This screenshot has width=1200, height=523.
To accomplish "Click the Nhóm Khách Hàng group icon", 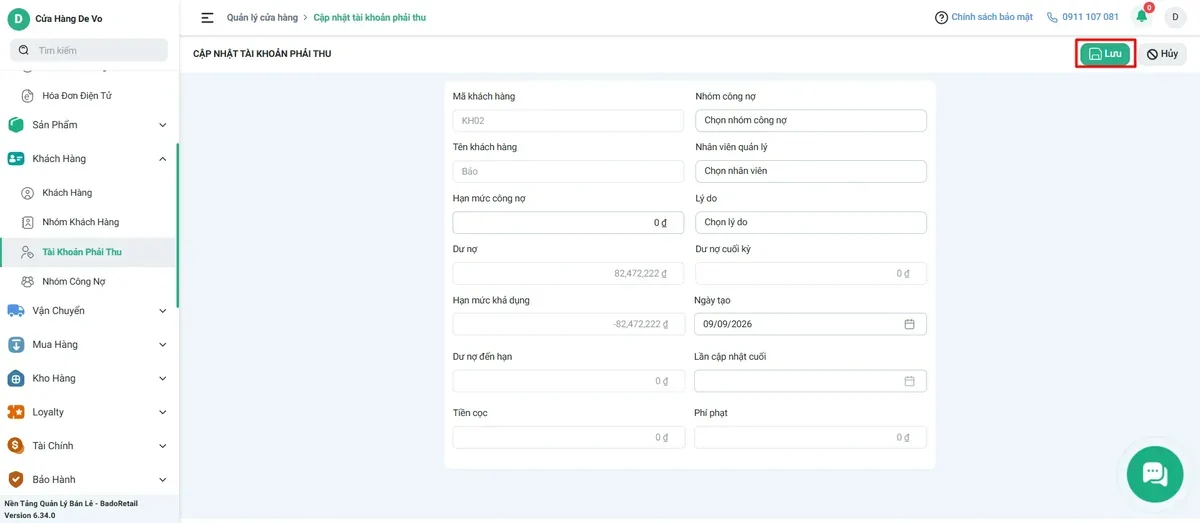I will click(x=28, y=222).
